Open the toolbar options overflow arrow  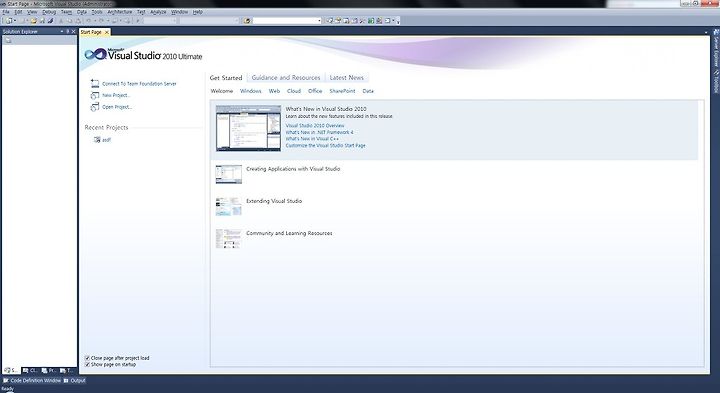398,21
